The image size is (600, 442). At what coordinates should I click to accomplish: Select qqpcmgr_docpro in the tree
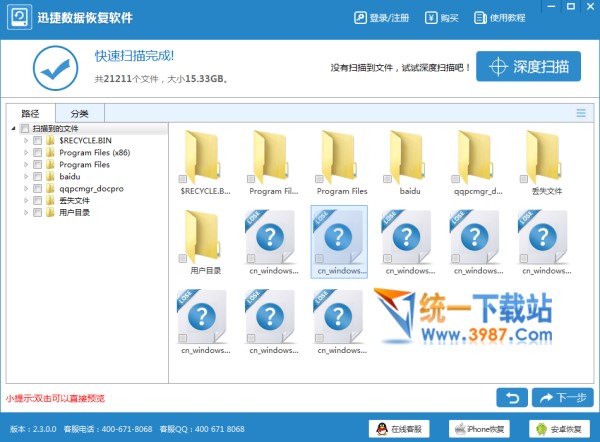(x=91, y=188)
